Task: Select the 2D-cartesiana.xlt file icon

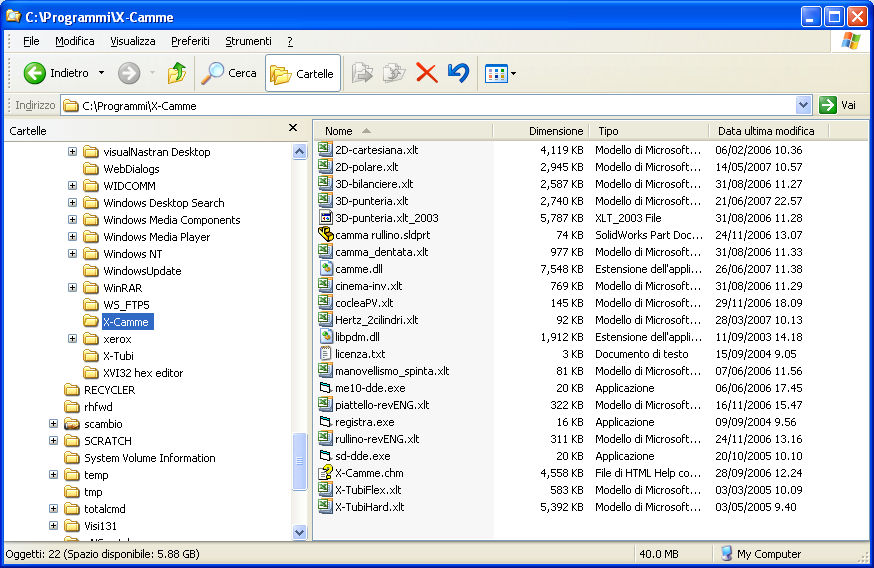Action: point(325,149)
